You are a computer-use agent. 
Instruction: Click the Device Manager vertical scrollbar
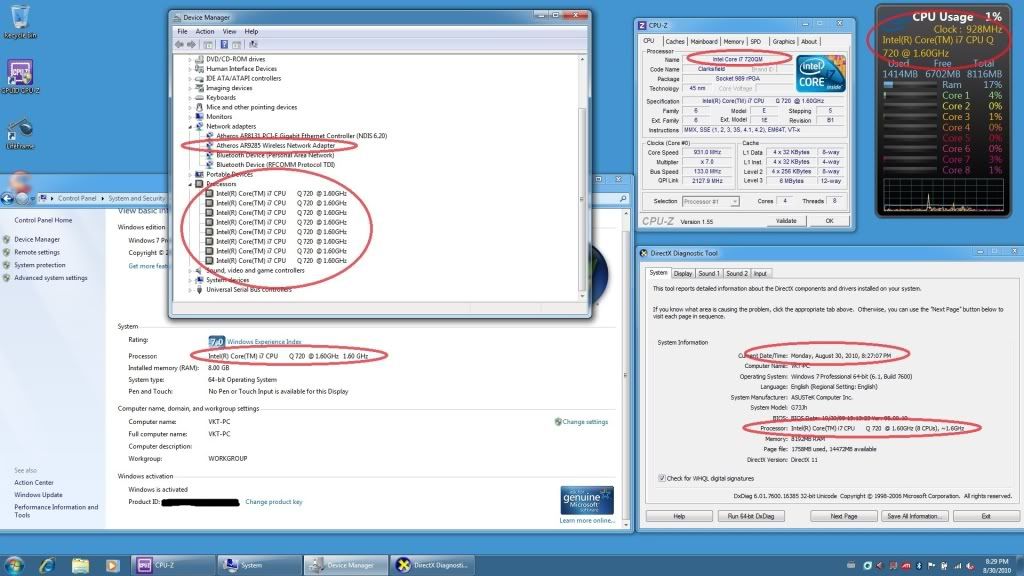[x=583, y=177]
